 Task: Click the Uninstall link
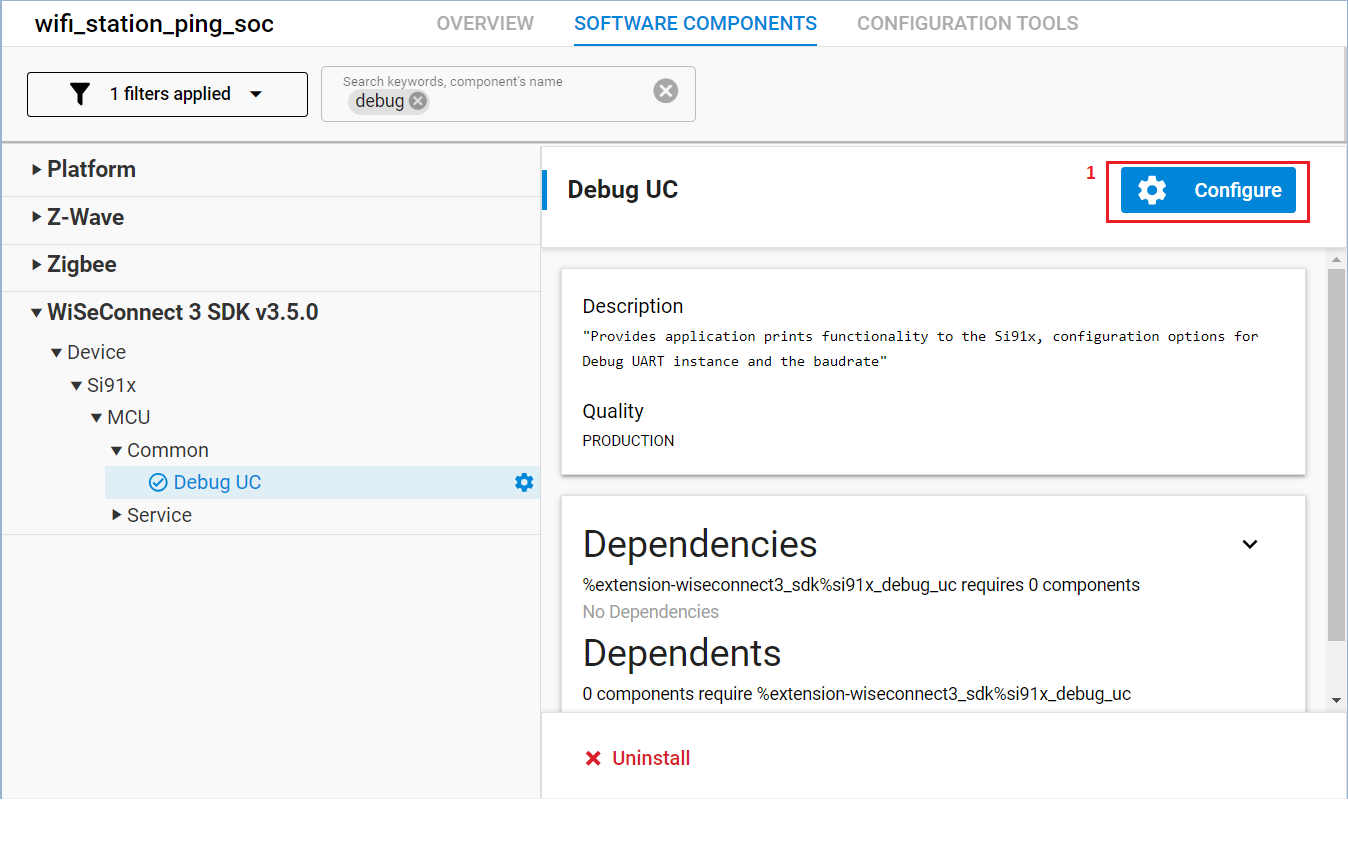pos(651,758)
